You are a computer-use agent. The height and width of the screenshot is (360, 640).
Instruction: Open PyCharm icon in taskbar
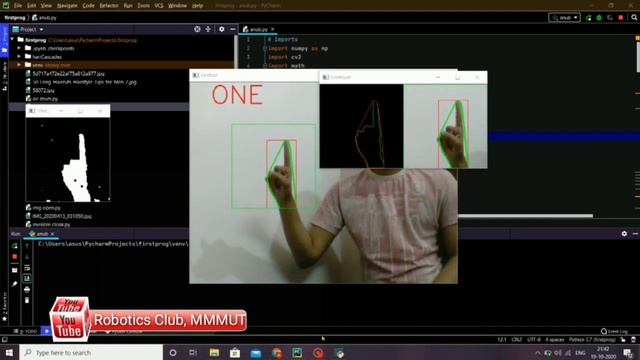click(297, 353)
